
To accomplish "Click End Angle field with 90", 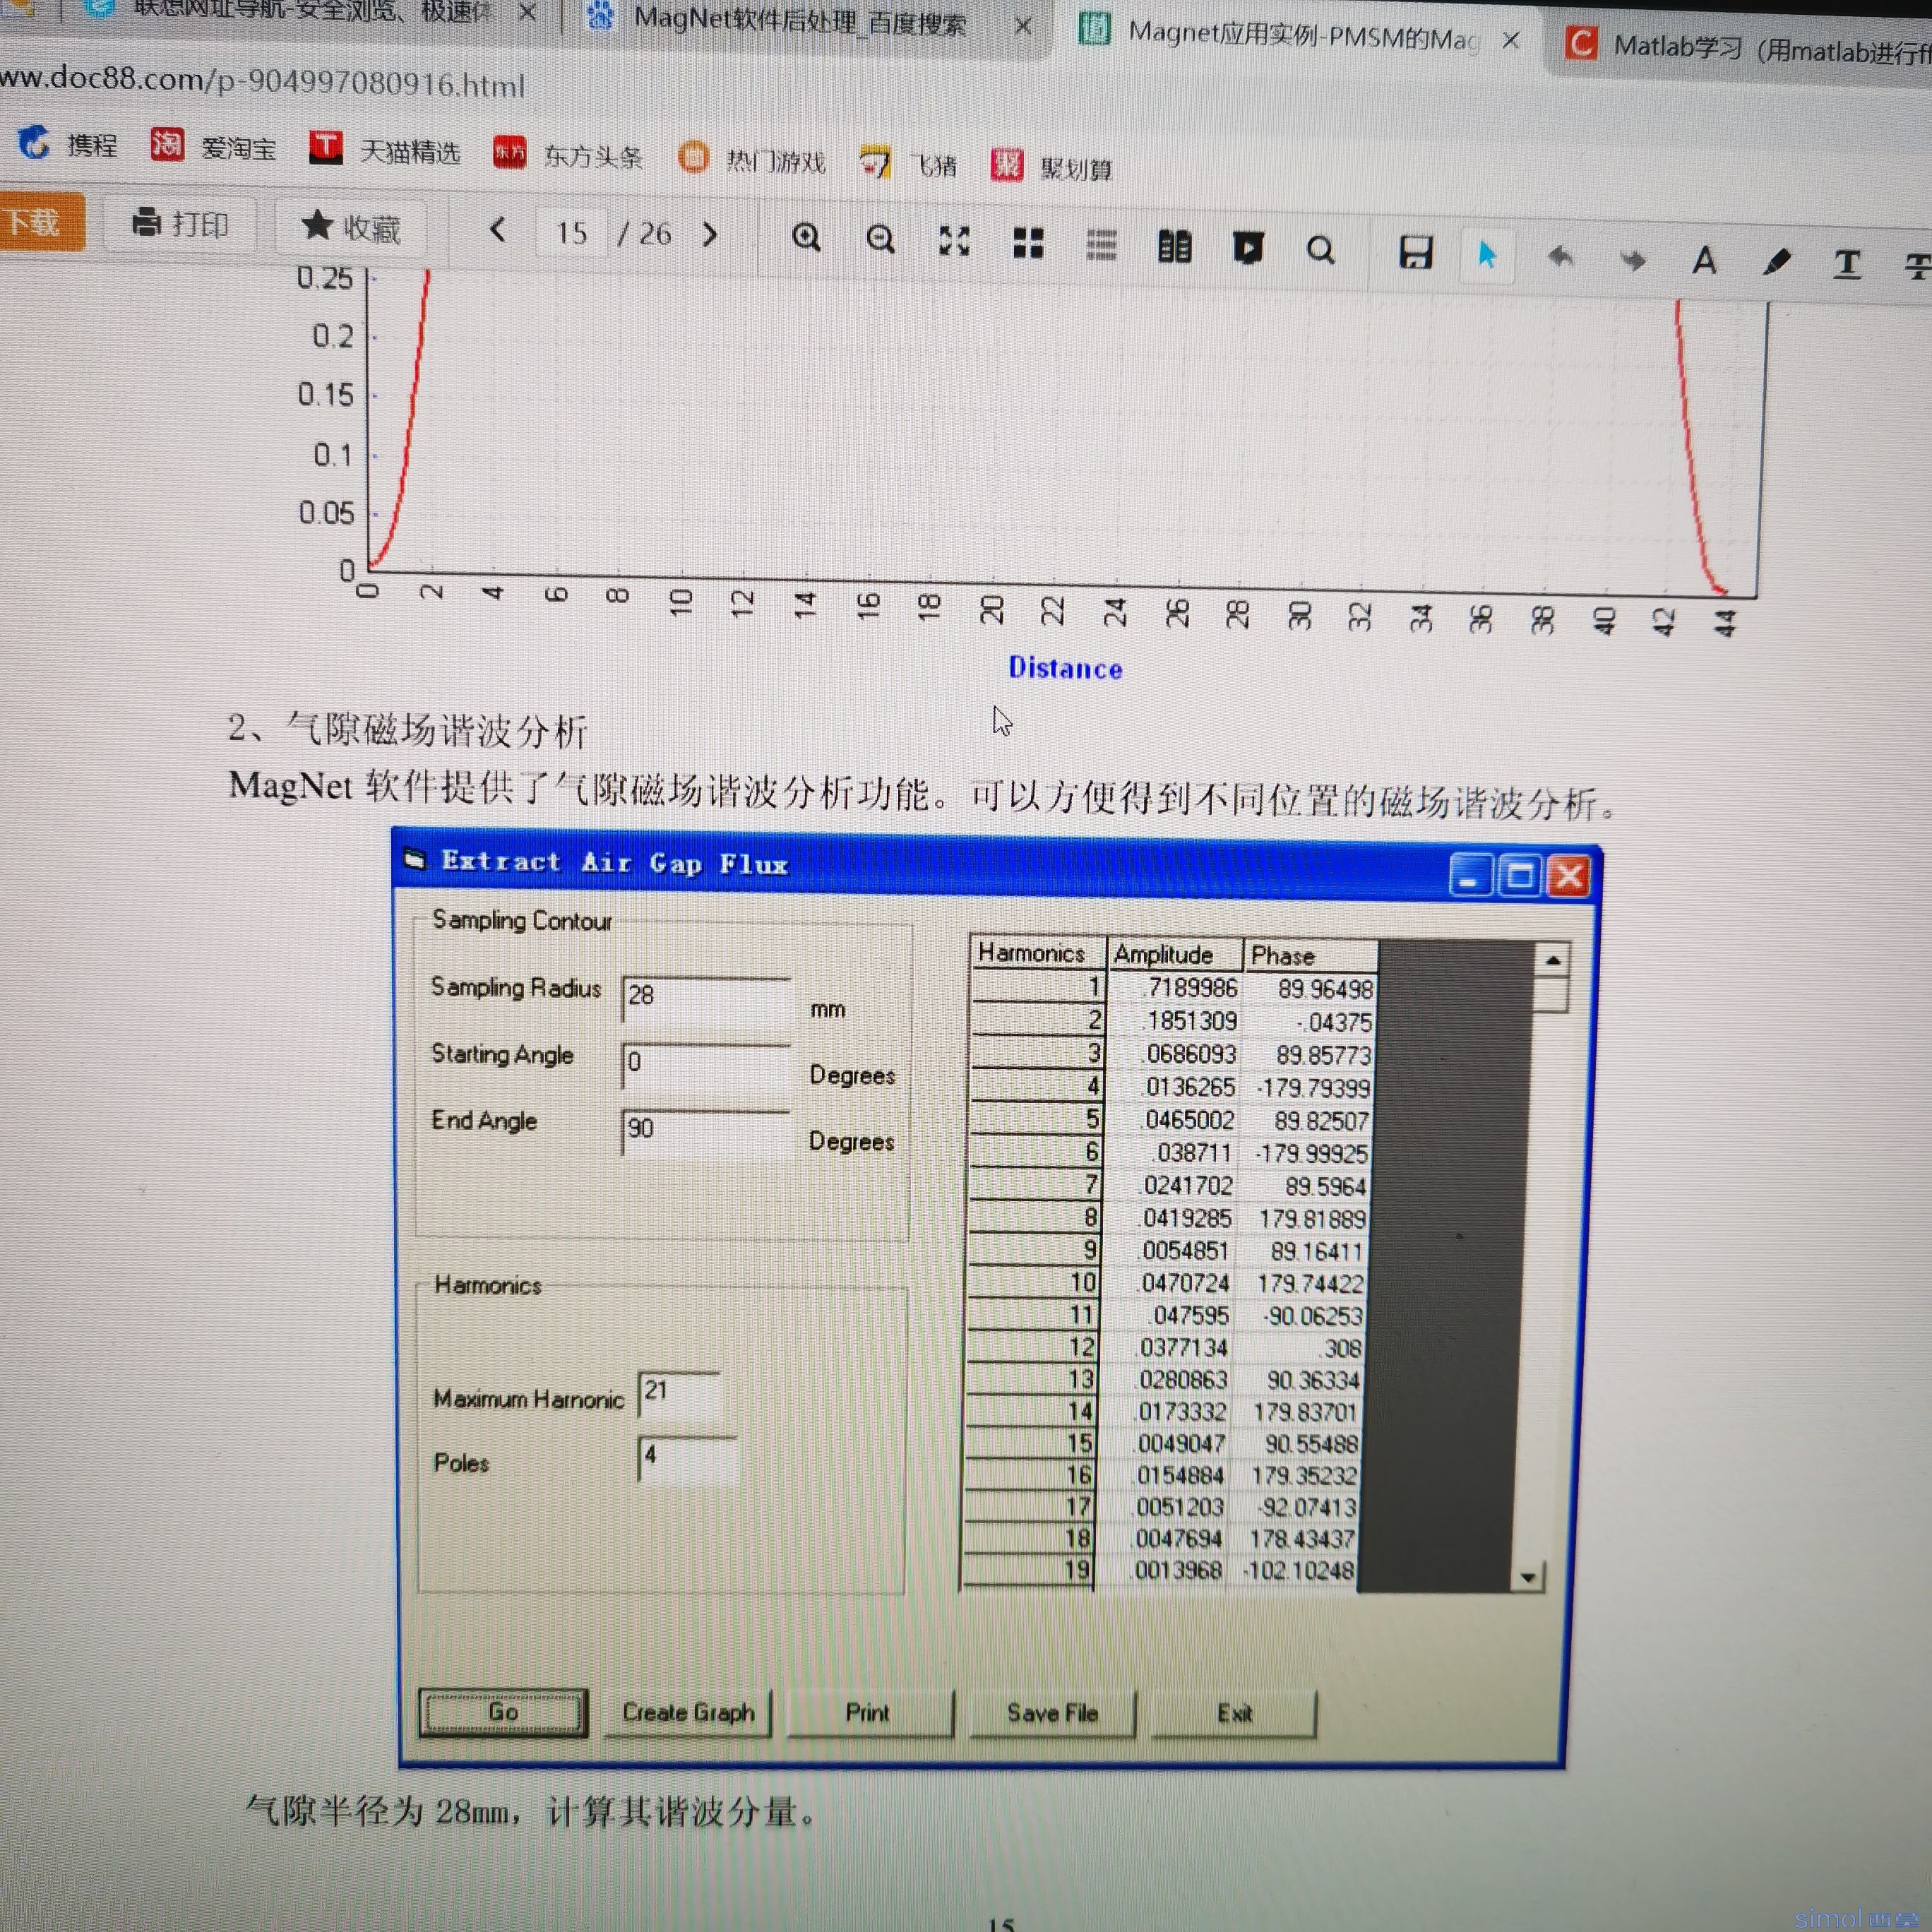I will 706,1132.
